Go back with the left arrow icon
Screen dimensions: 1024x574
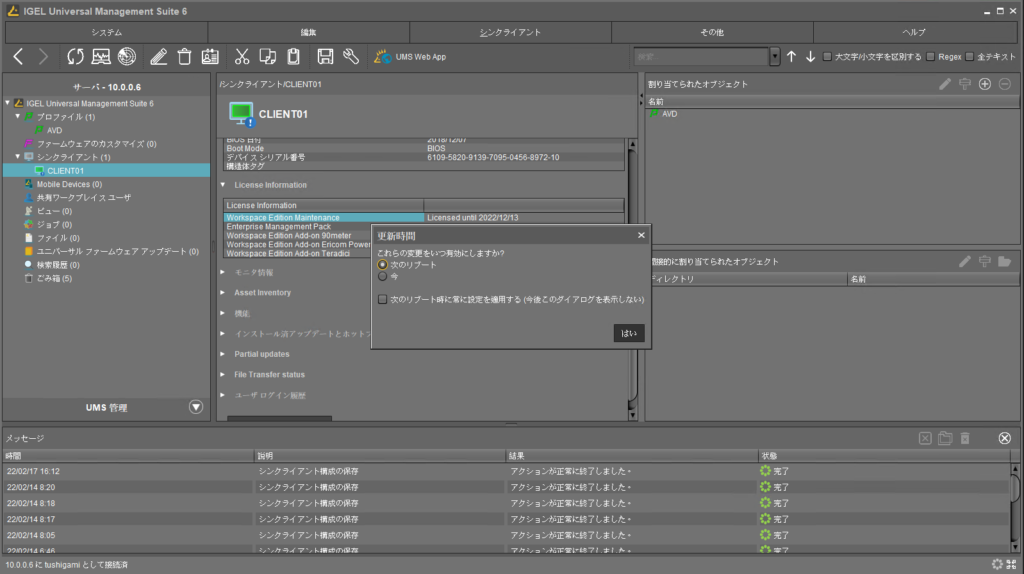click(x=18, y=57)
